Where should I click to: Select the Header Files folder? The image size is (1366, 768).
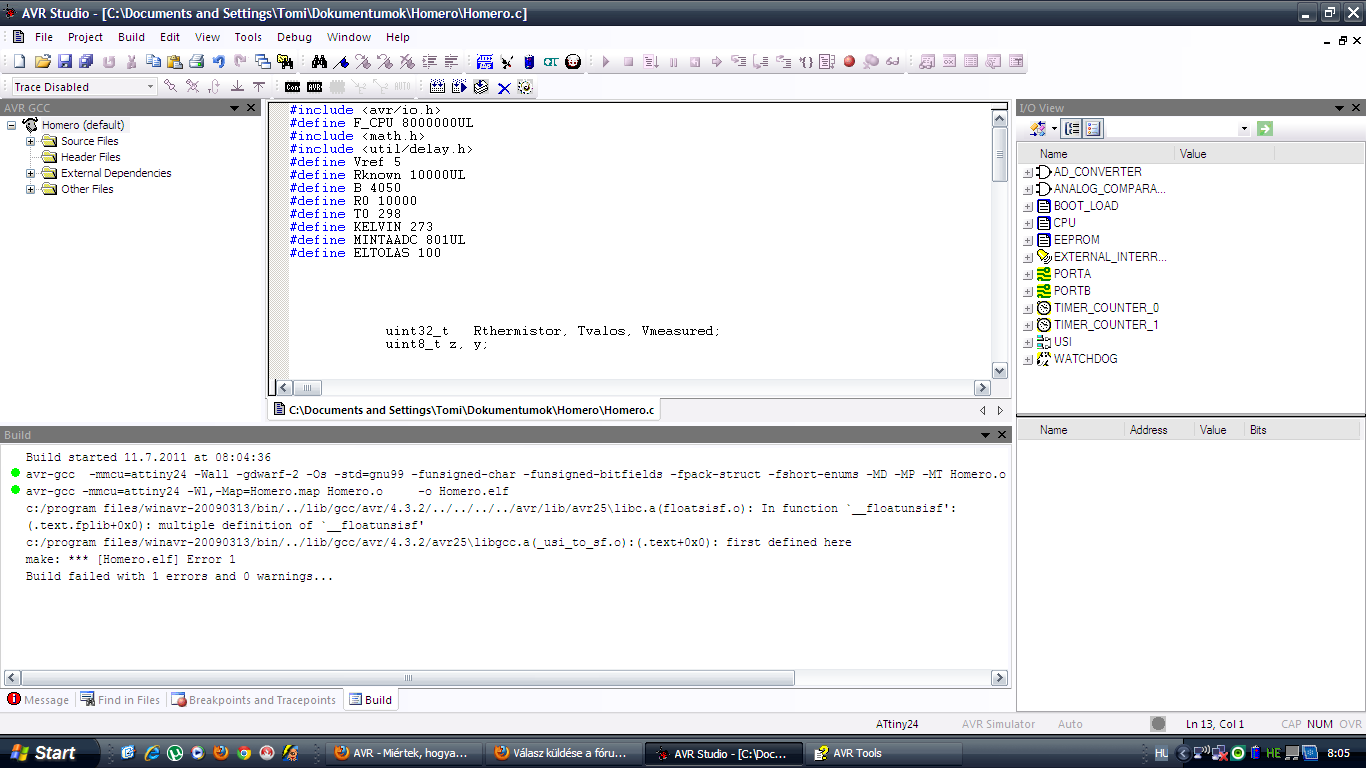tap(90, 157)
